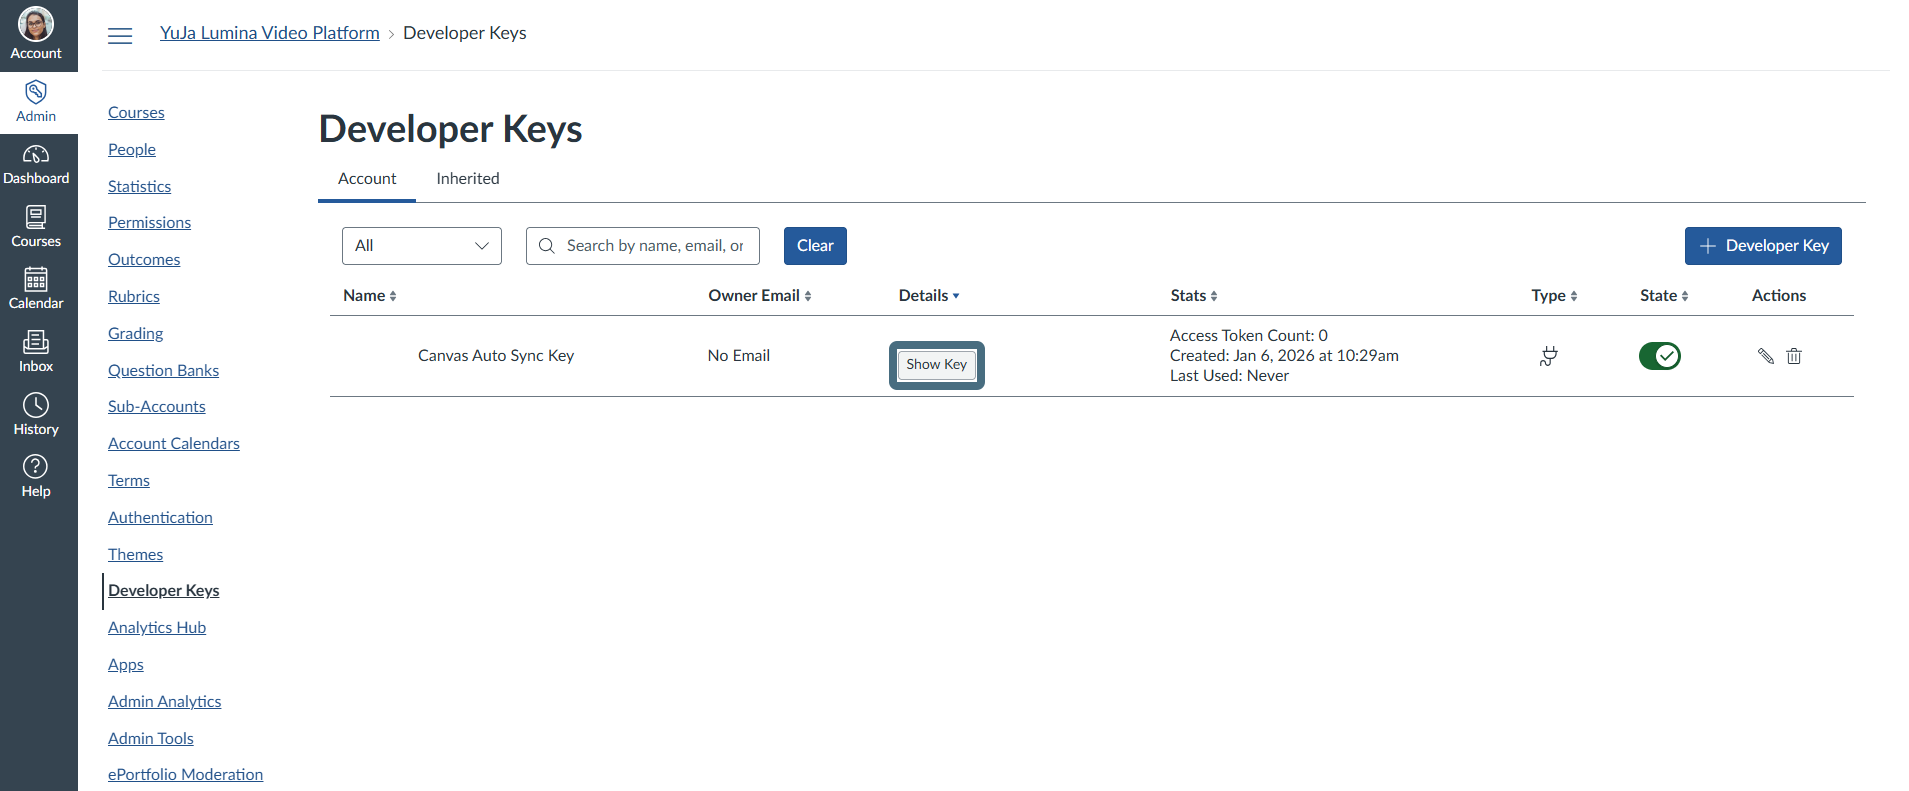
Task: Open the Permissions admin link
Action: click(x=149, y=223)
